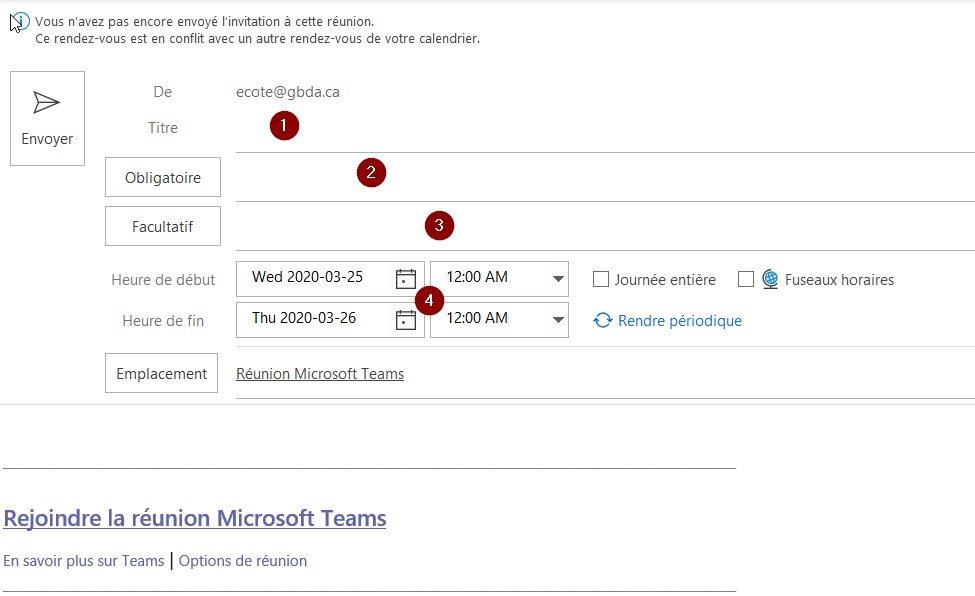This screenshot has height=596, width=975.
Task: Toggle the Fuseaux horaires checkbox
Action: [x=746, y=279]
